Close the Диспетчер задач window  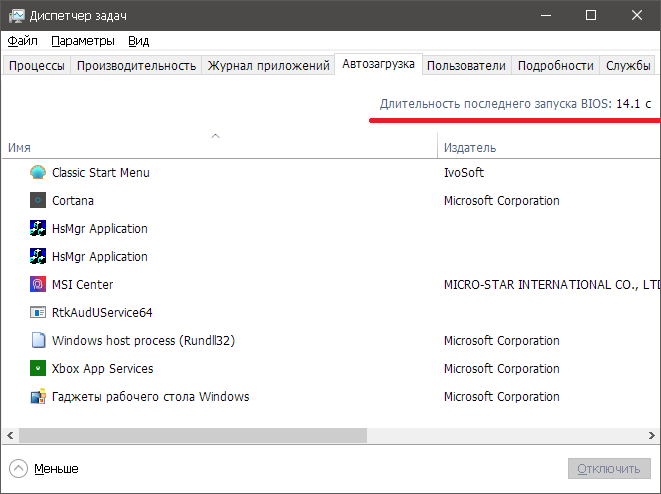[x=637, y=16]
